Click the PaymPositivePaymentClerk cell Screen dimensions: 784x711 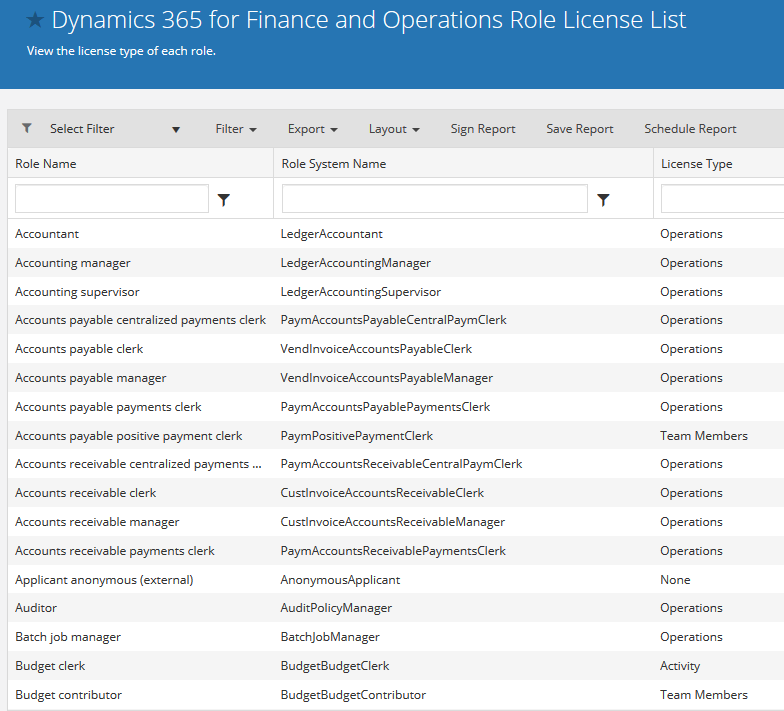[356, 436]
